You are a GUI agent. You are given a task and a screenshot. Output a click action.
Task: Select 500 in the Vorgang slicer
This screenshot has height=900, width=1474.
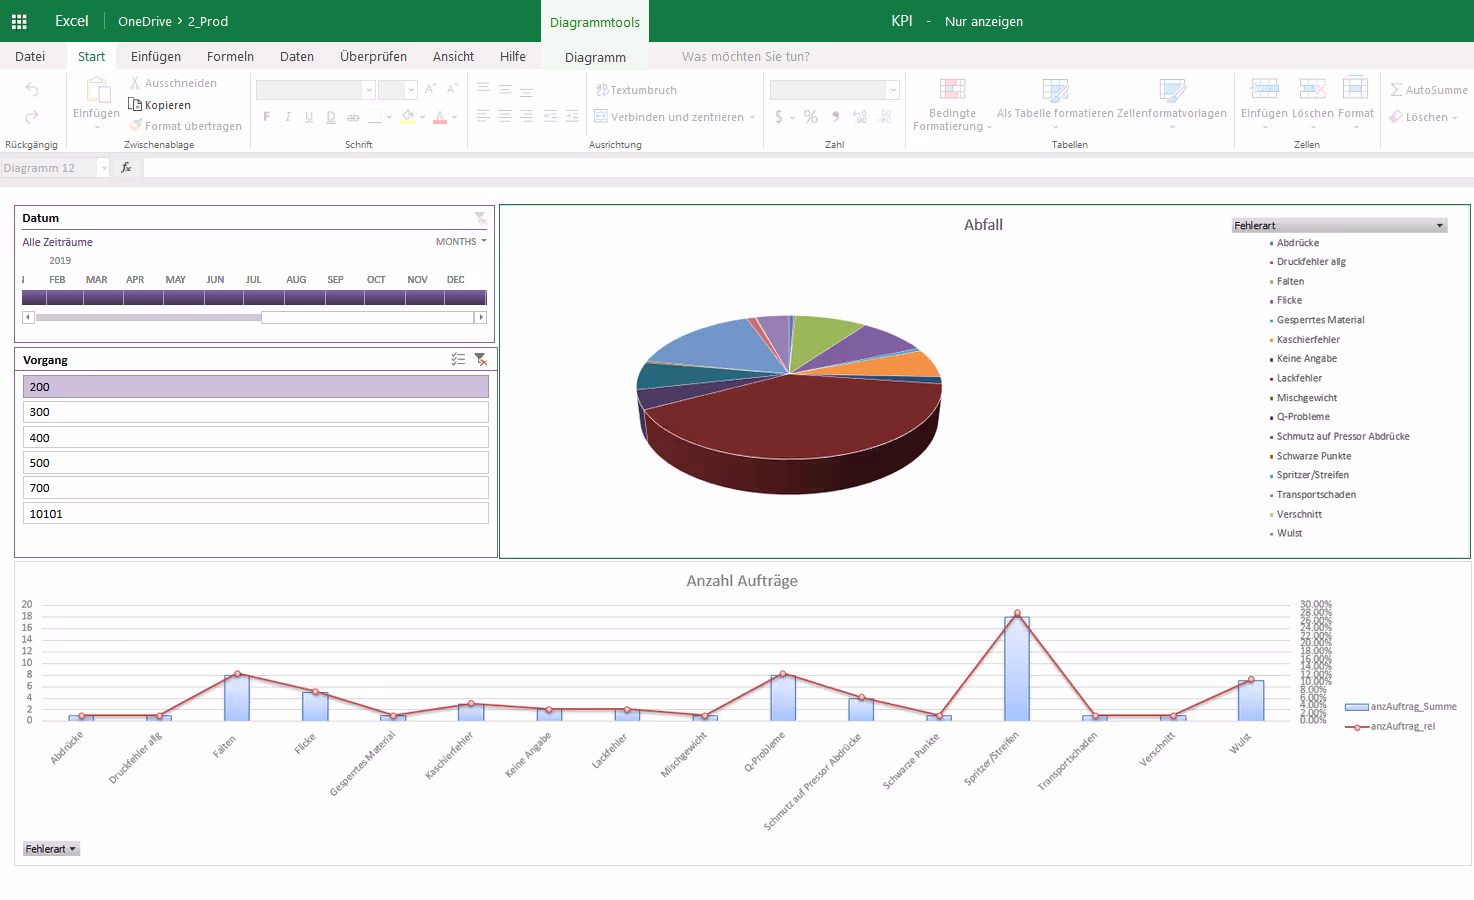click(255, 462)
